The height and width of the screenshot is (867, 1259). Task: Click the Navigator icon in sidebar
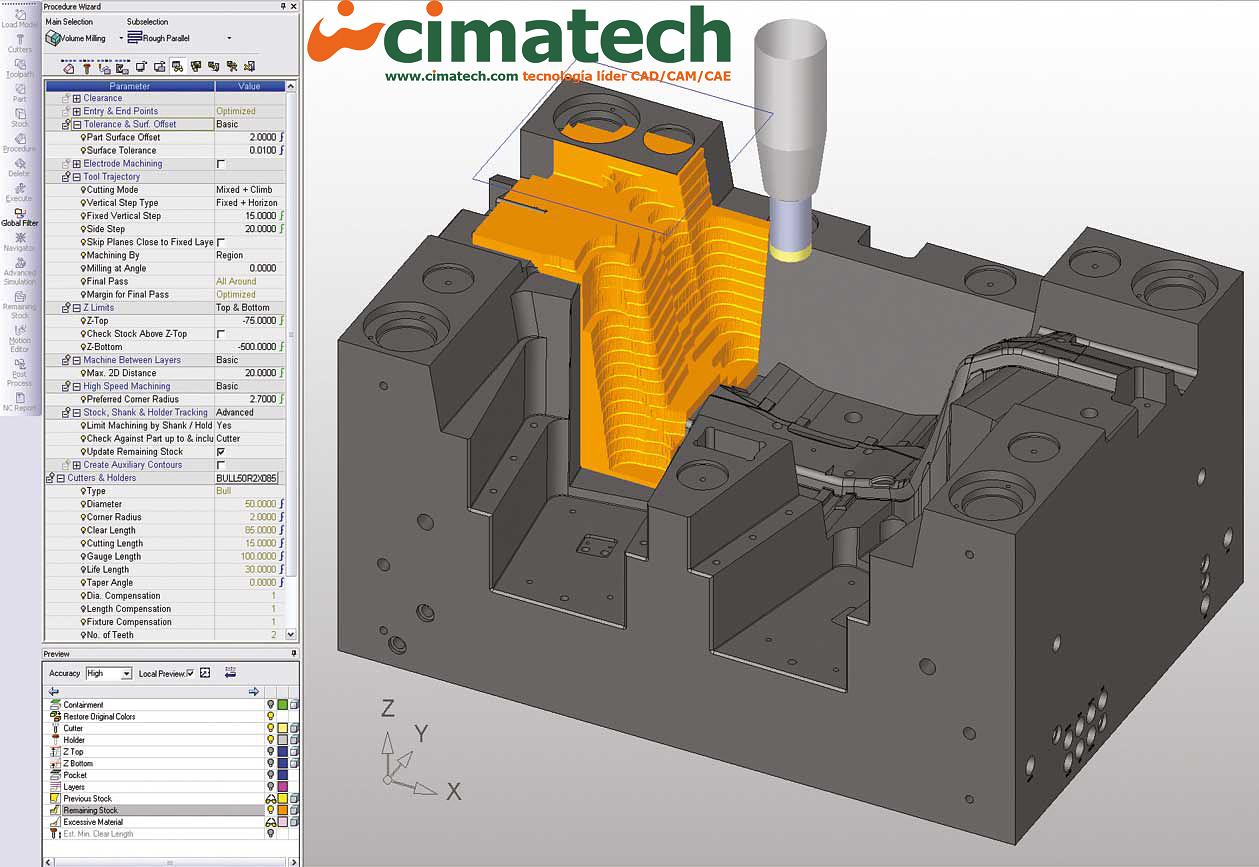(x=19, y=241)
